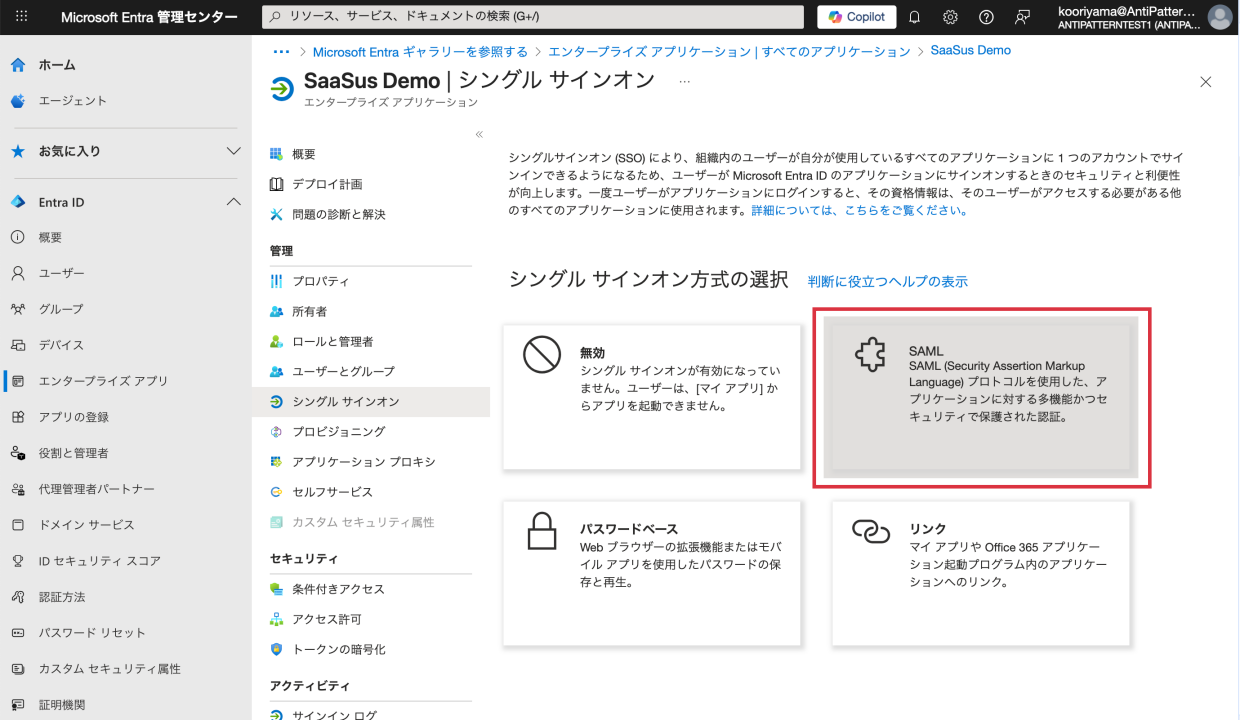Click the user account avatar
This screenshot has width=1240, height=720.
click(1220, 17)
